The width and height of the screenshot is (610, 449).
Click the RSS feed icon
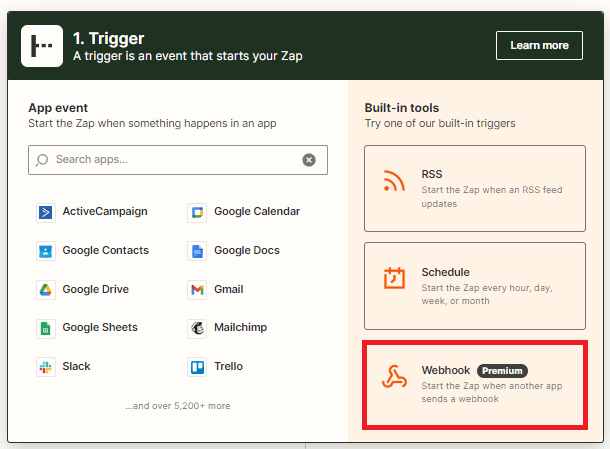coord(394,181)
